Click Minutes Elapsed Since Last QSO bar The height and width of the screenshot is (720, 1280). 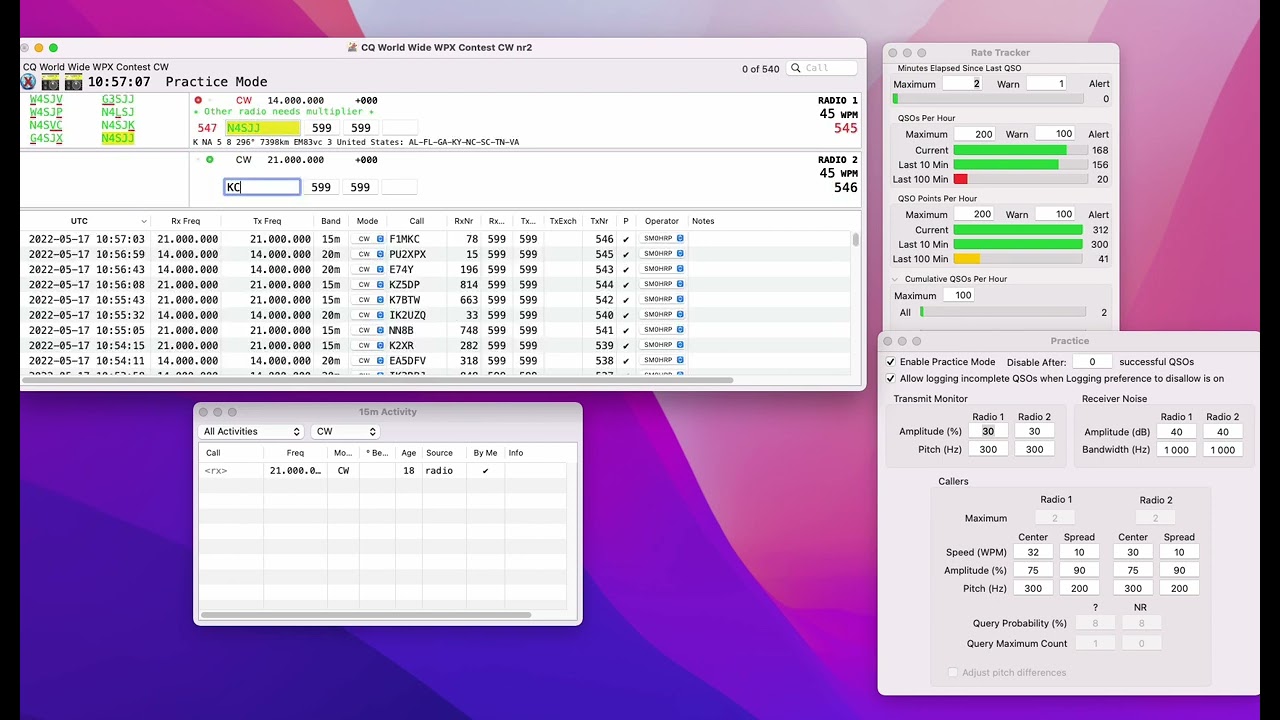[988, 99]
